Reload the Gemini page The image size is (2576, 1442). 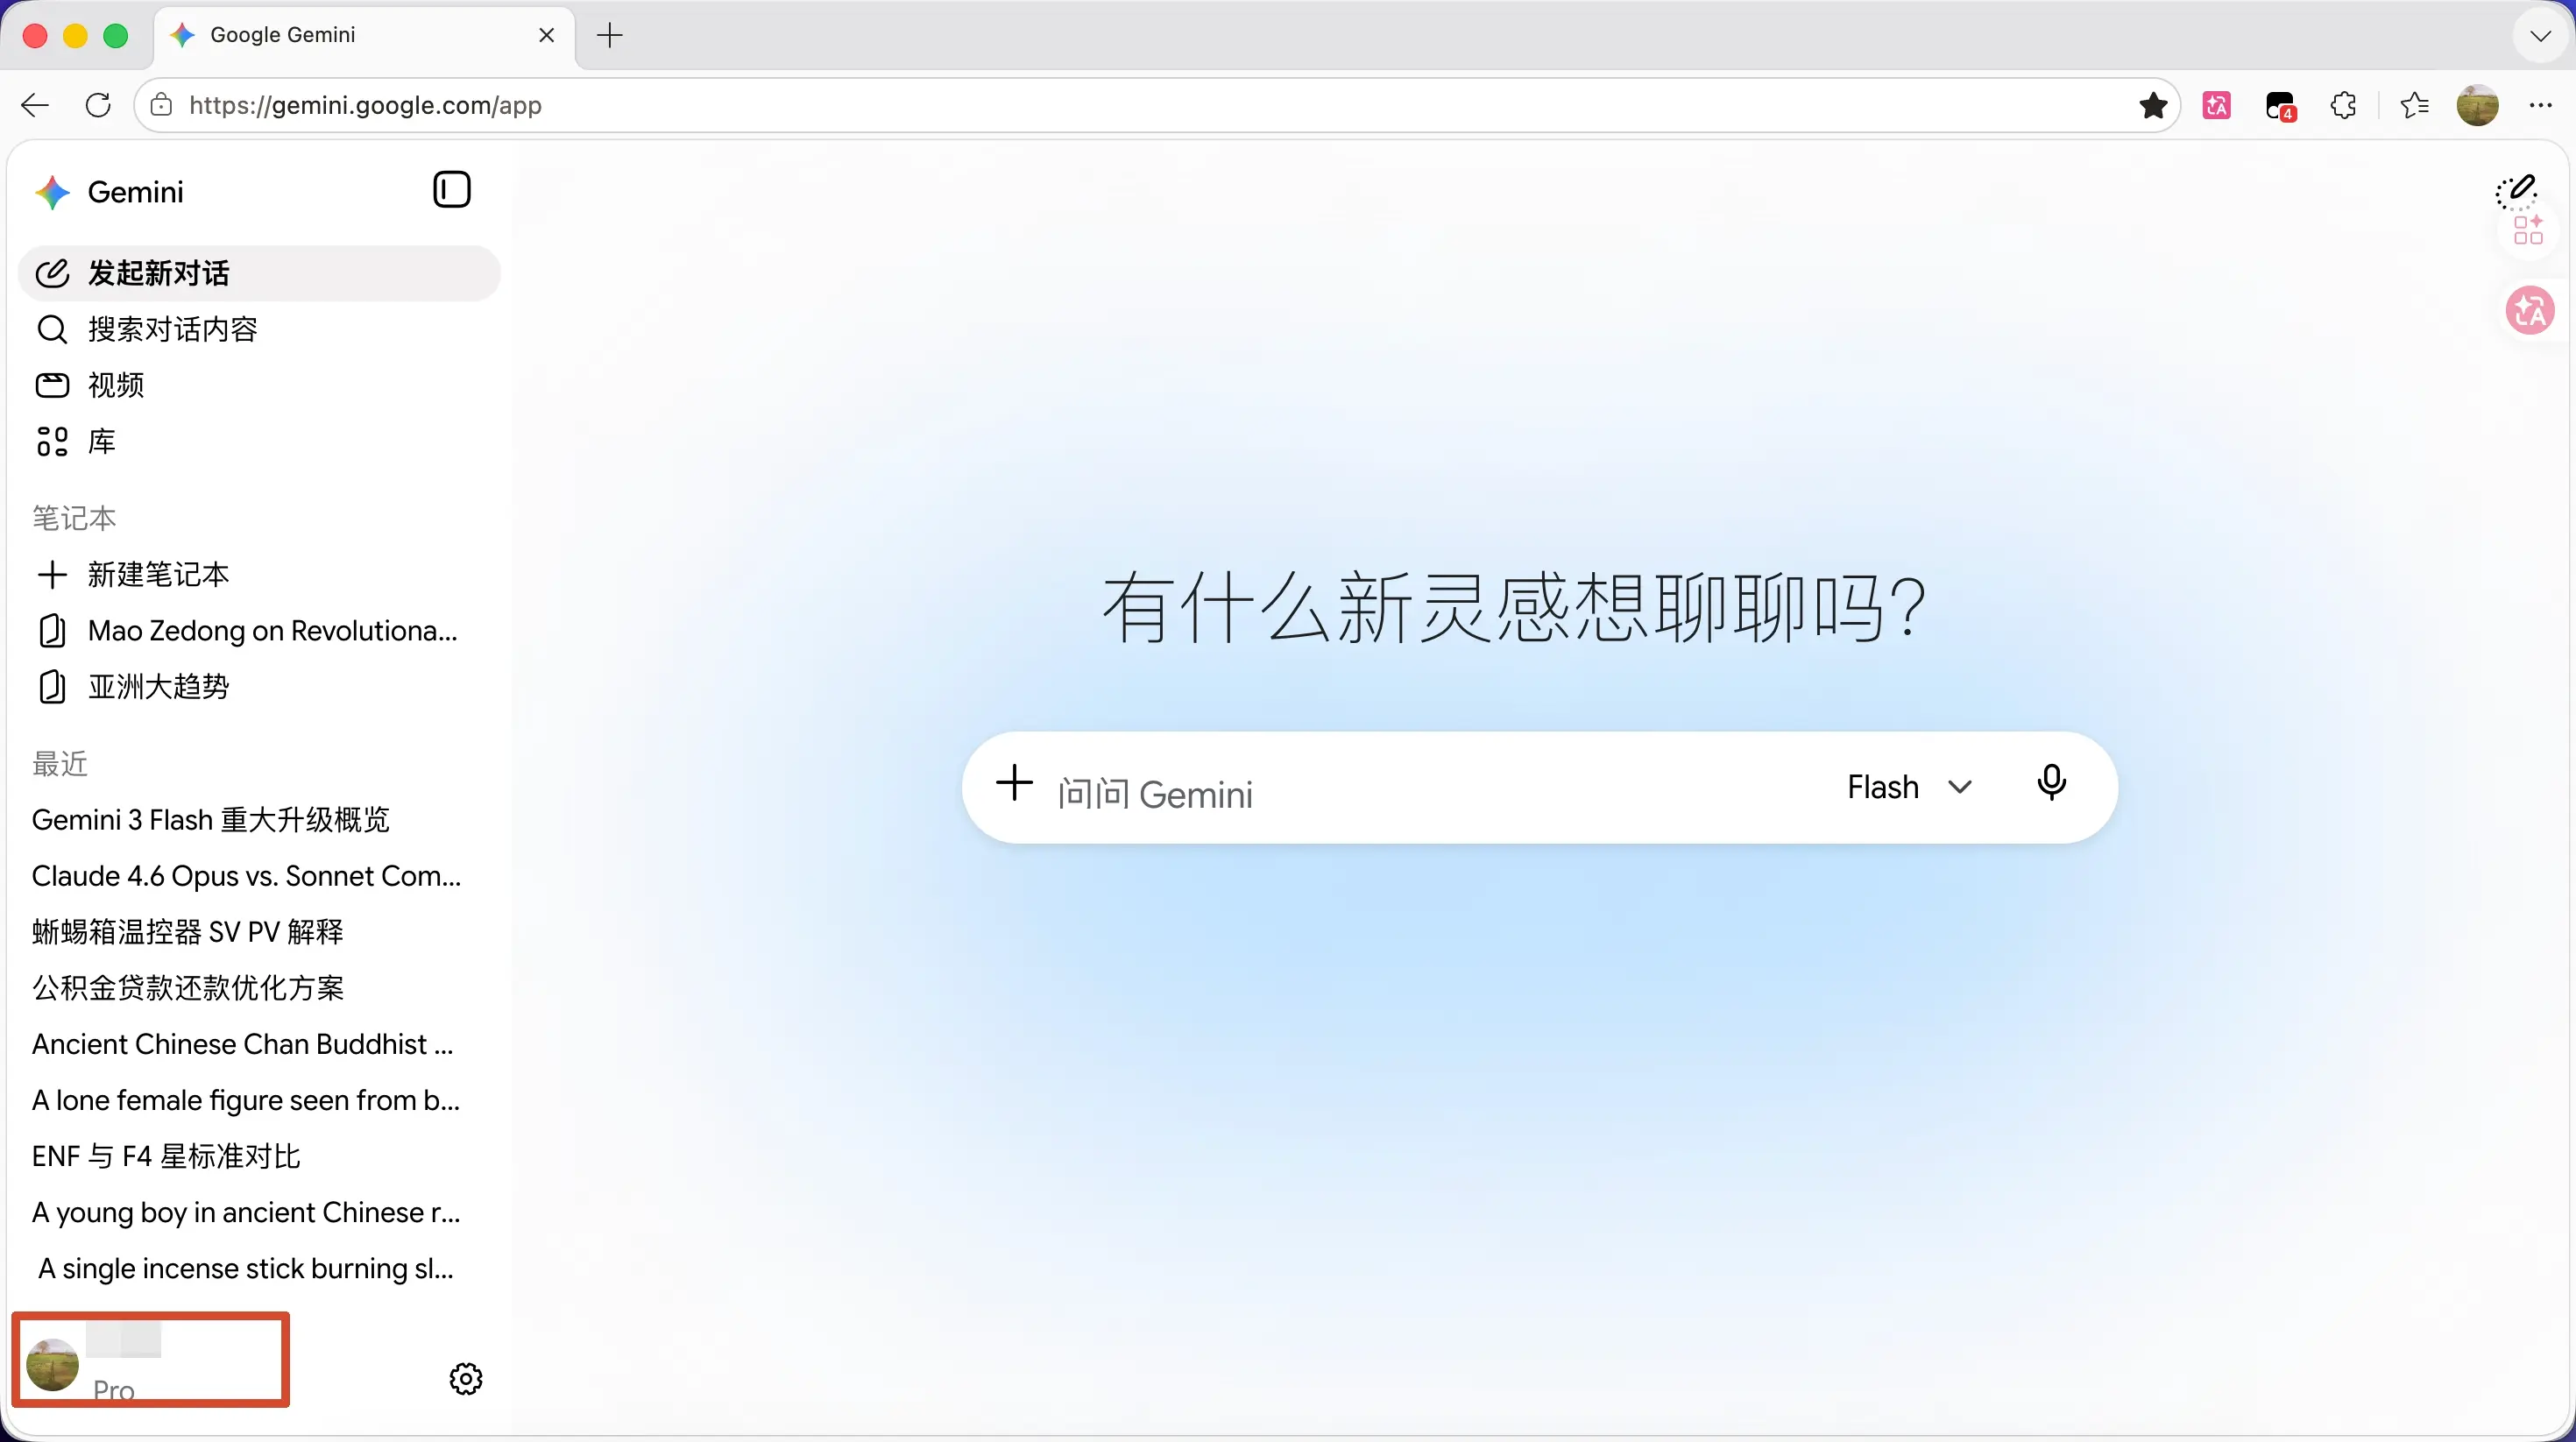(98, 105)
